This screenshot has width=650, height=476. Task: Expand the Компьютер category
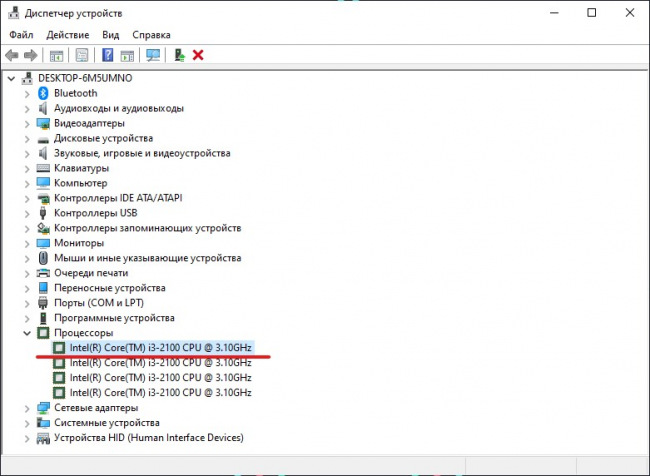(x=27, y=183)
